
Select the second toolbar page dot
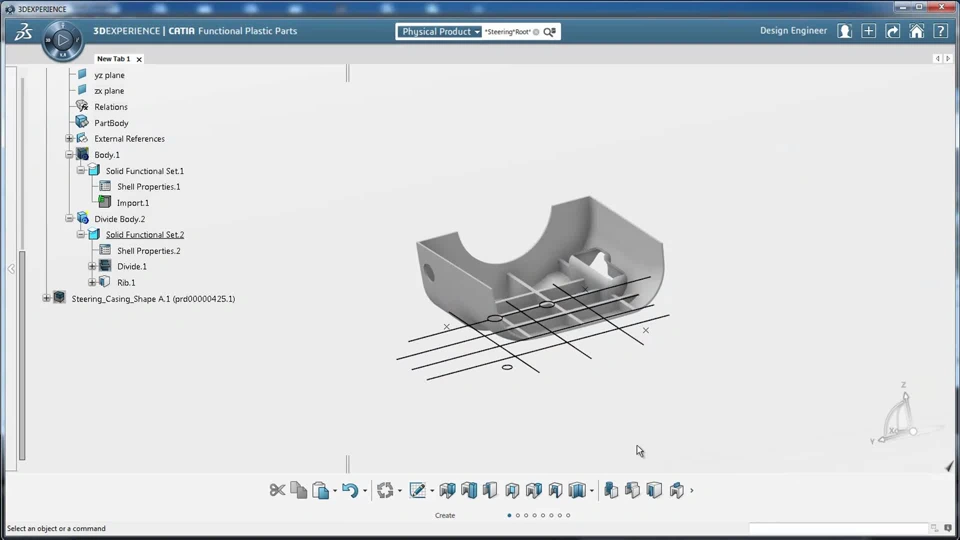coord(518,516)
